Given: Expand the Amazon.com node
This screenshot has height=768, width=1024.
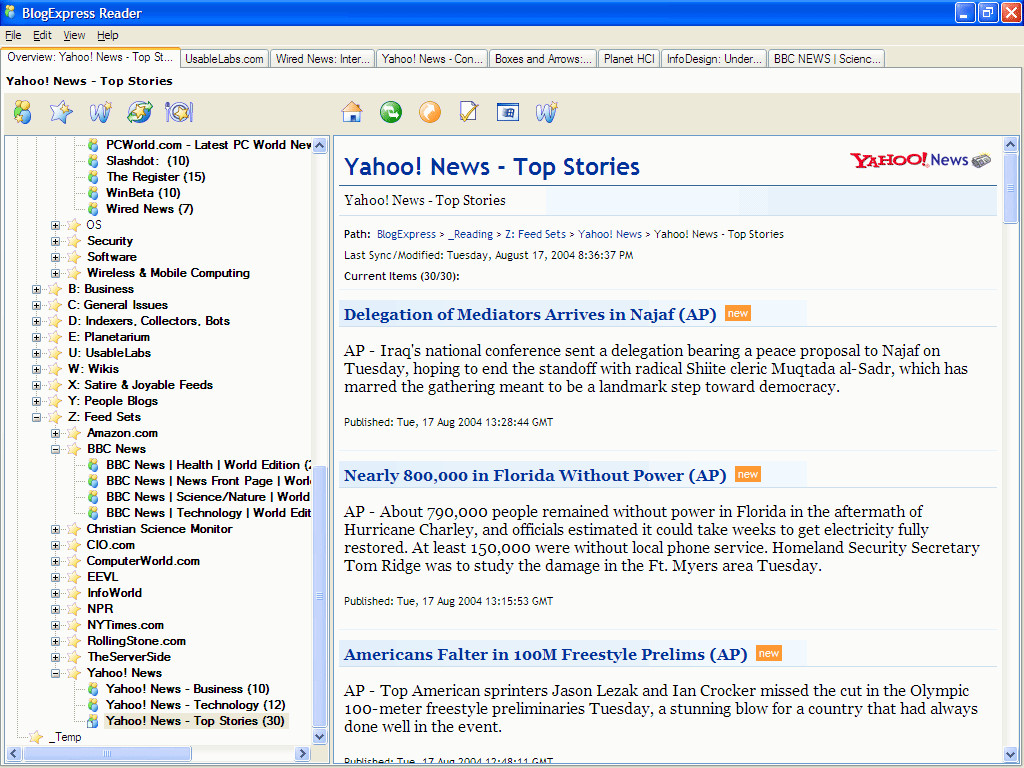Looking at the screenshot, I should (56, 433).
